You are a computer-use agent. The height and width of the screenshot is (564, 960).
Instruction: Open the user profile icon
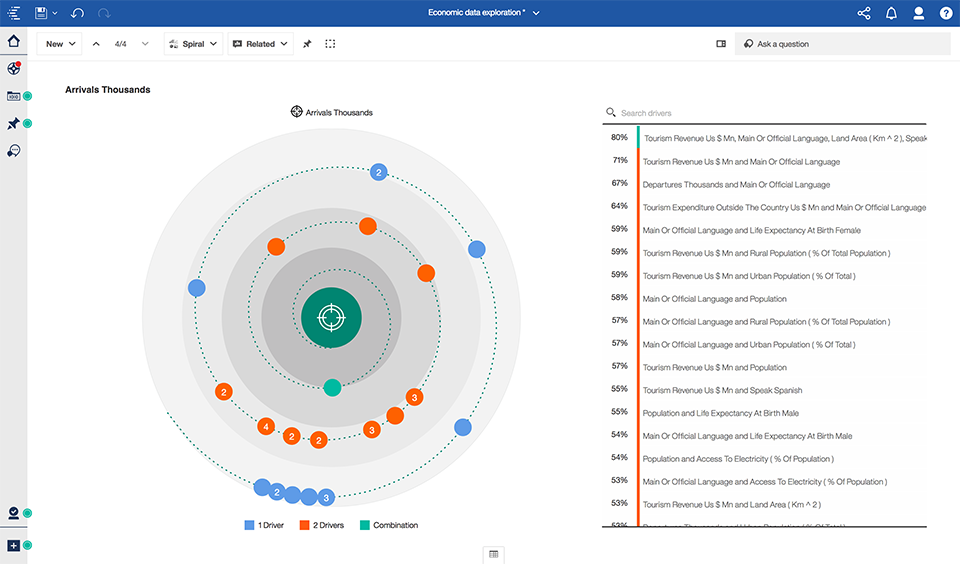[918, 13]
